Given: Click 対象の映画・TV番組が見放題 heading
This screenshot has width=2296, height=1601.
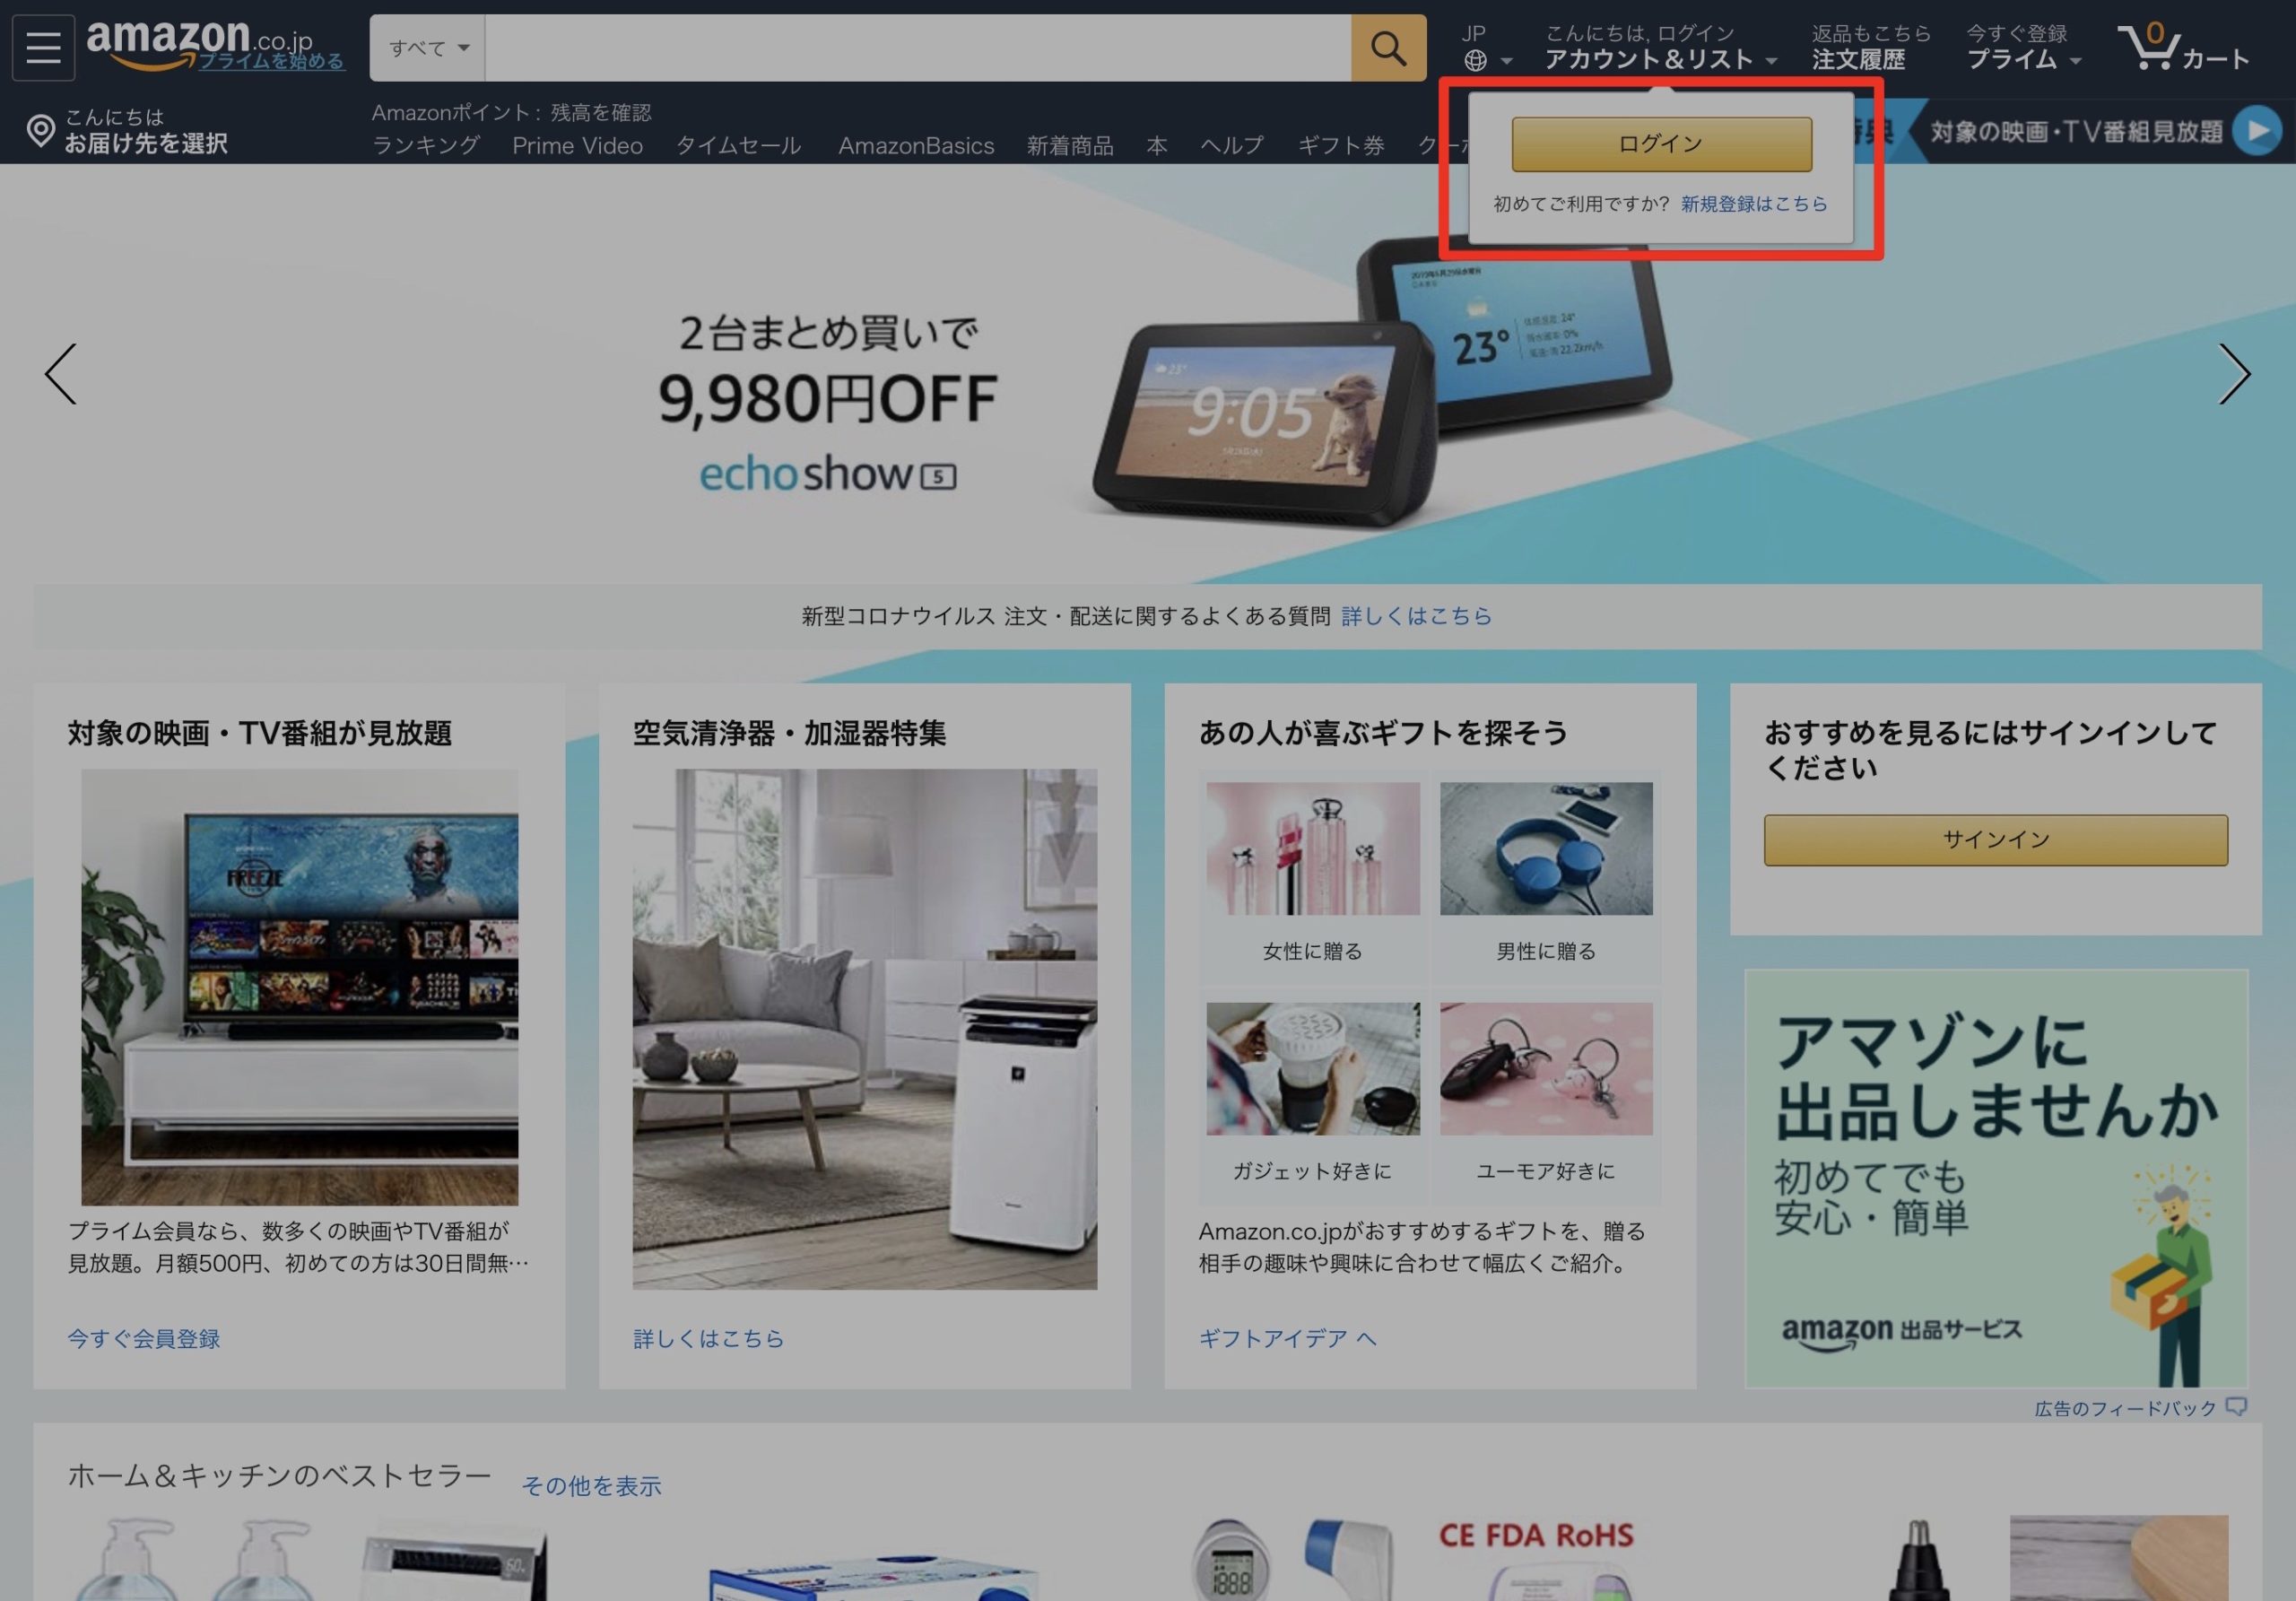Looking at the screenshot, I should pyautogui.click(x=260, y=733).
